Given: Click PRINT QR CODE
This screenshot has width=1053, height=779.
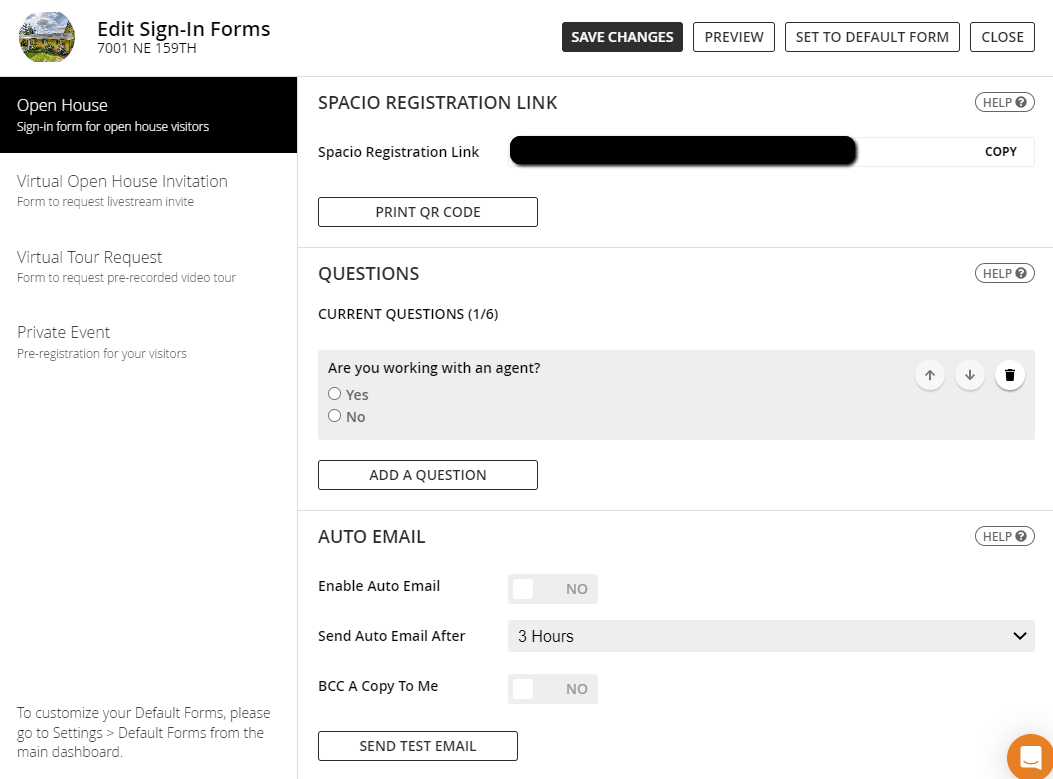Looking at the screenshot, I should point(427,211).
